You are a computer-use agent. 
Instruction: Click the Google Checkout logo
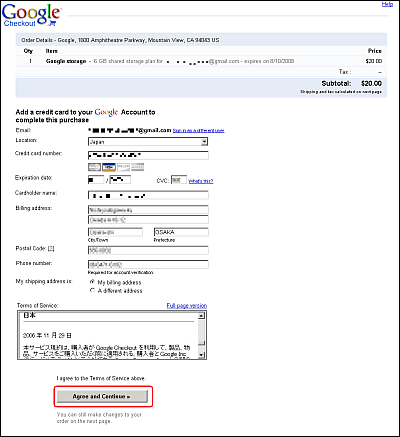(31, 15)
